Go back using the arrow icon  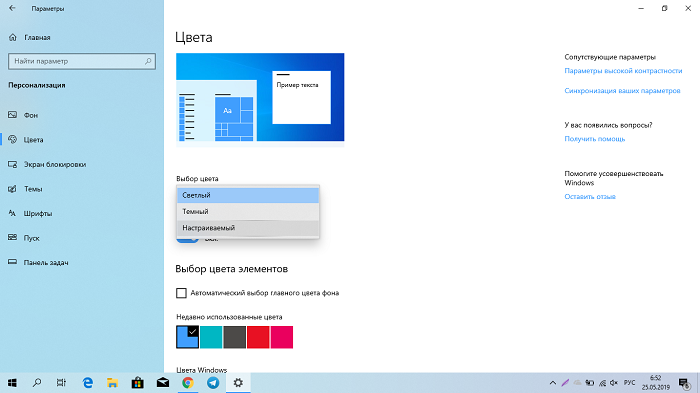12,8
